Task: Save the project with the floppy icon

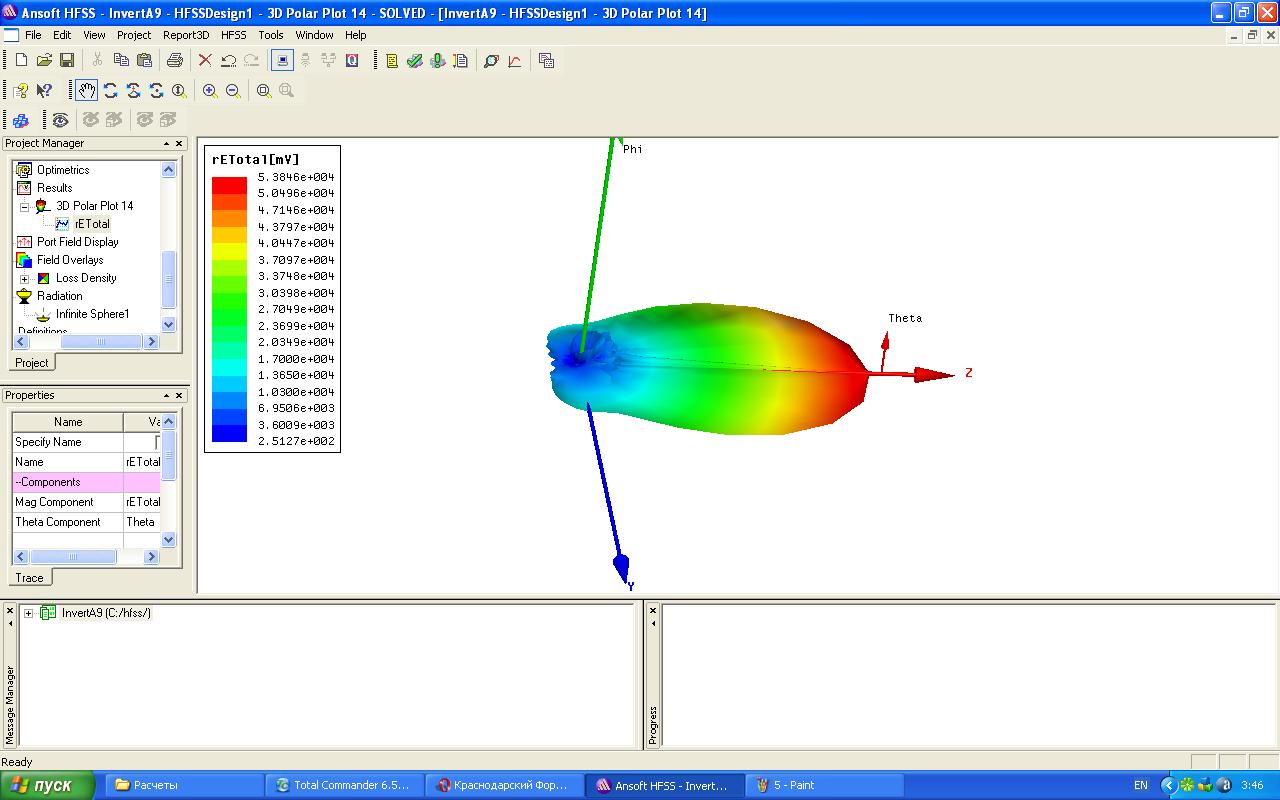Action: (x=67, y=61)
